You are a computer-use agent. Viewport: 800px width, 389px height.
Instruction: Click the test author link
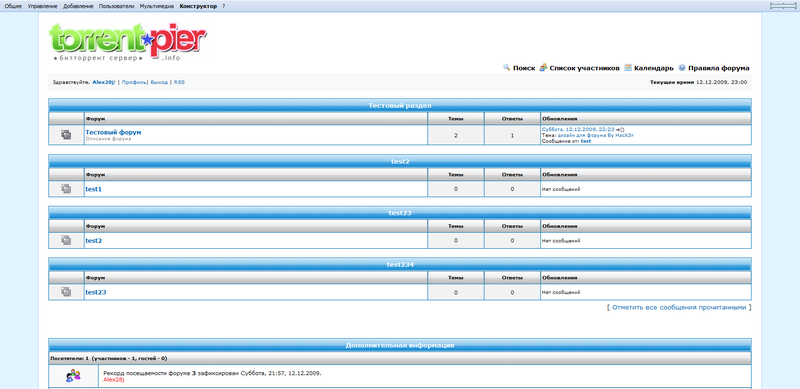tap(586, 141)
